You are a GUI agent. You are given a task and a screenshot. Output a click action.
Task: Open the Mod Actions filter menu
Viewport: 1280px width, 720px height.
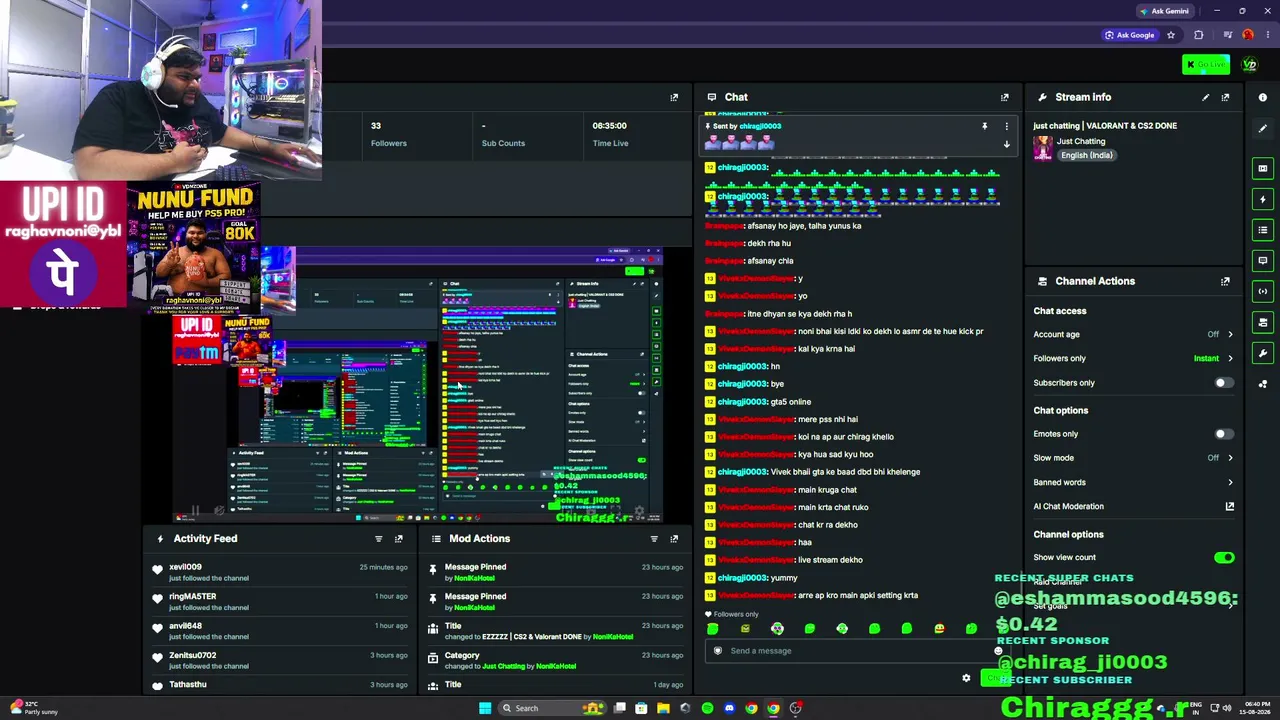coord(654,539)
